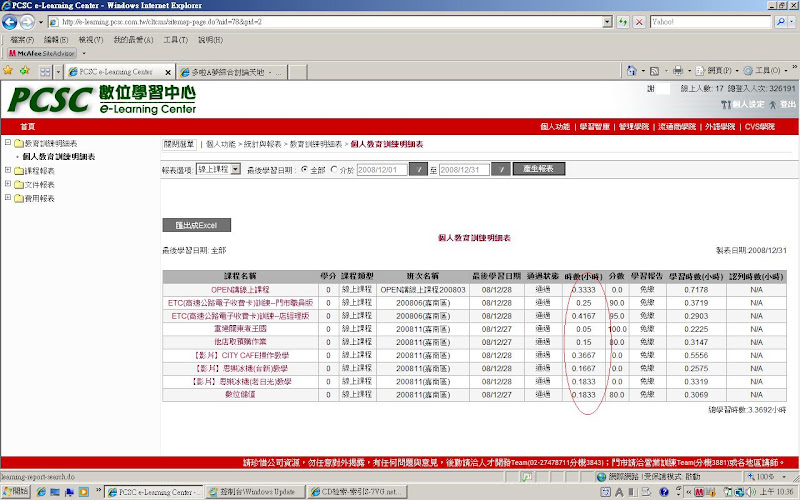Click the magnifier search icon beside Yahoo box
This screenshot has width=800, height=500.
781,22
